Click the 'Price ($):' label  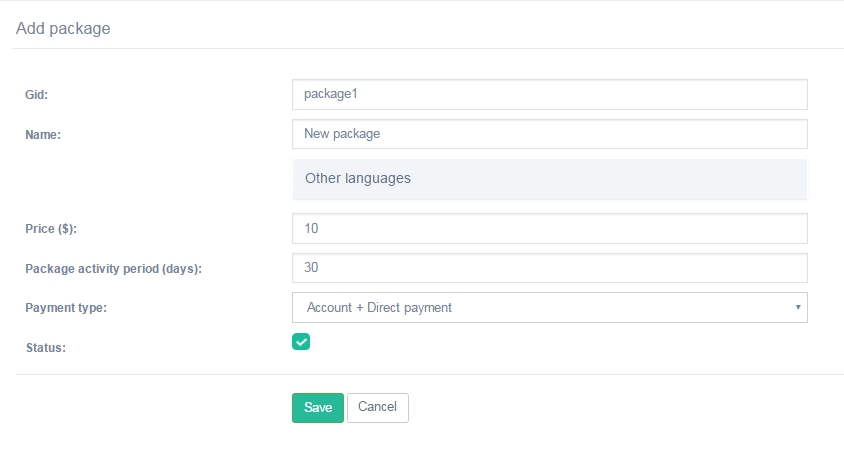(x=51, y=229)
